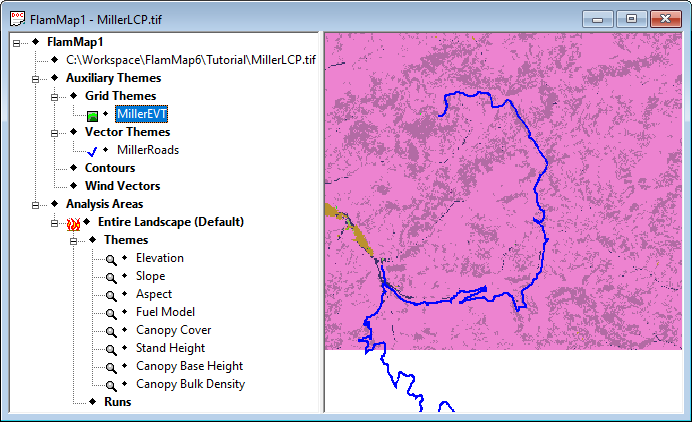Select the MillerLCP.tif file path item
The width and height of the screenshot is (692, 422).
(191, 60)
